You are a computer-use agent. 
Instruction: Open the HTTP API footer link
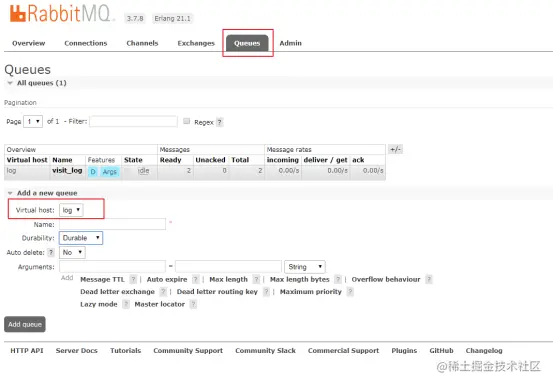(x=27, y=351)
